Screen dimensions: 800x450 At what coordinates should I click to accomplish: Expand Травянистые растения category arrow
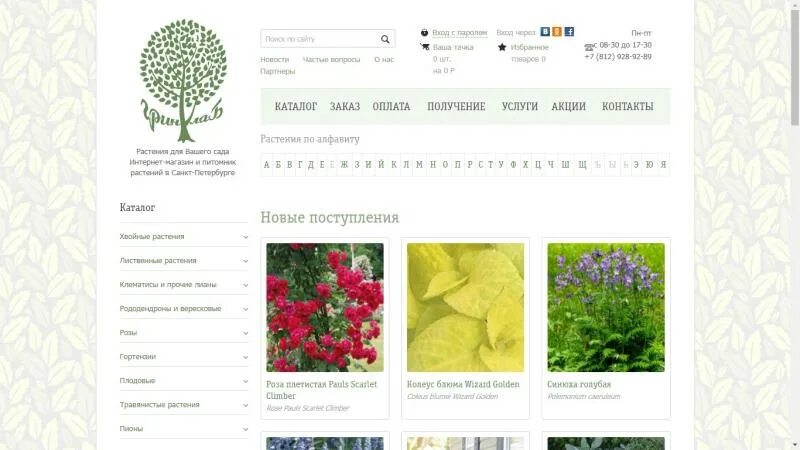(245, 405)
